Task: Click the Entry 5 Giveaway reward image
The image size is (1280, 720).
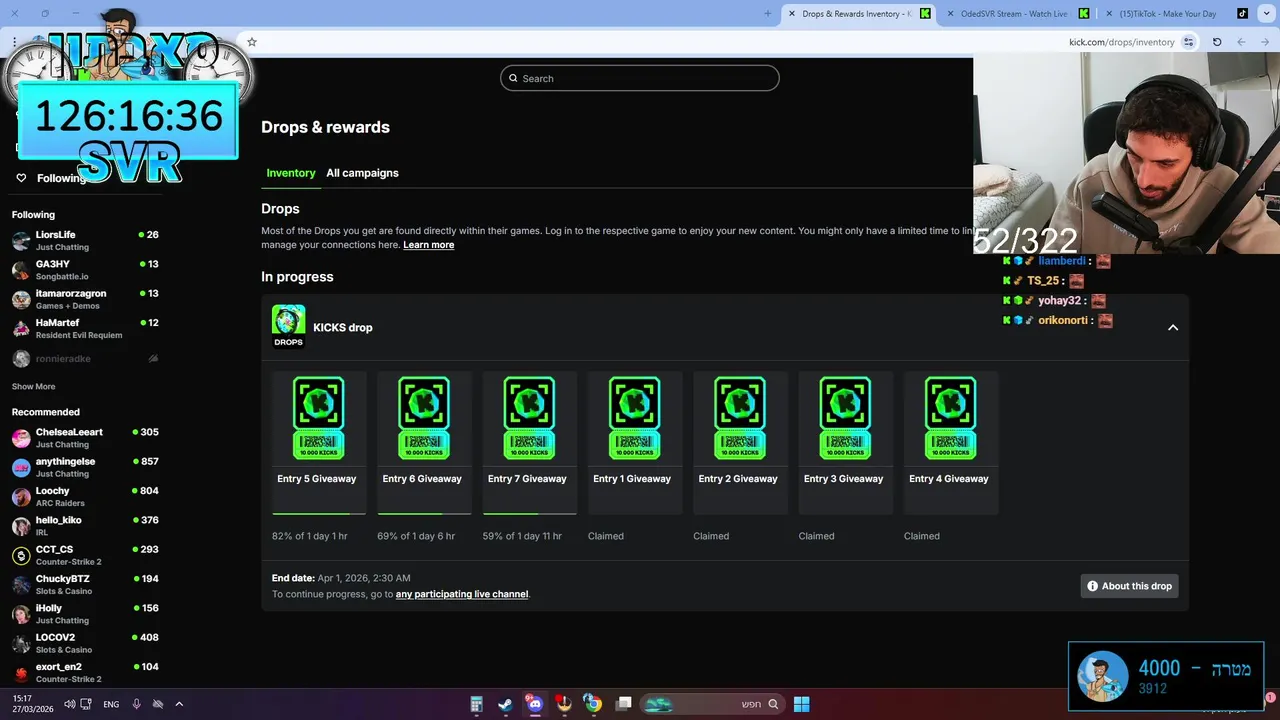Action: (x=318, y=418)
